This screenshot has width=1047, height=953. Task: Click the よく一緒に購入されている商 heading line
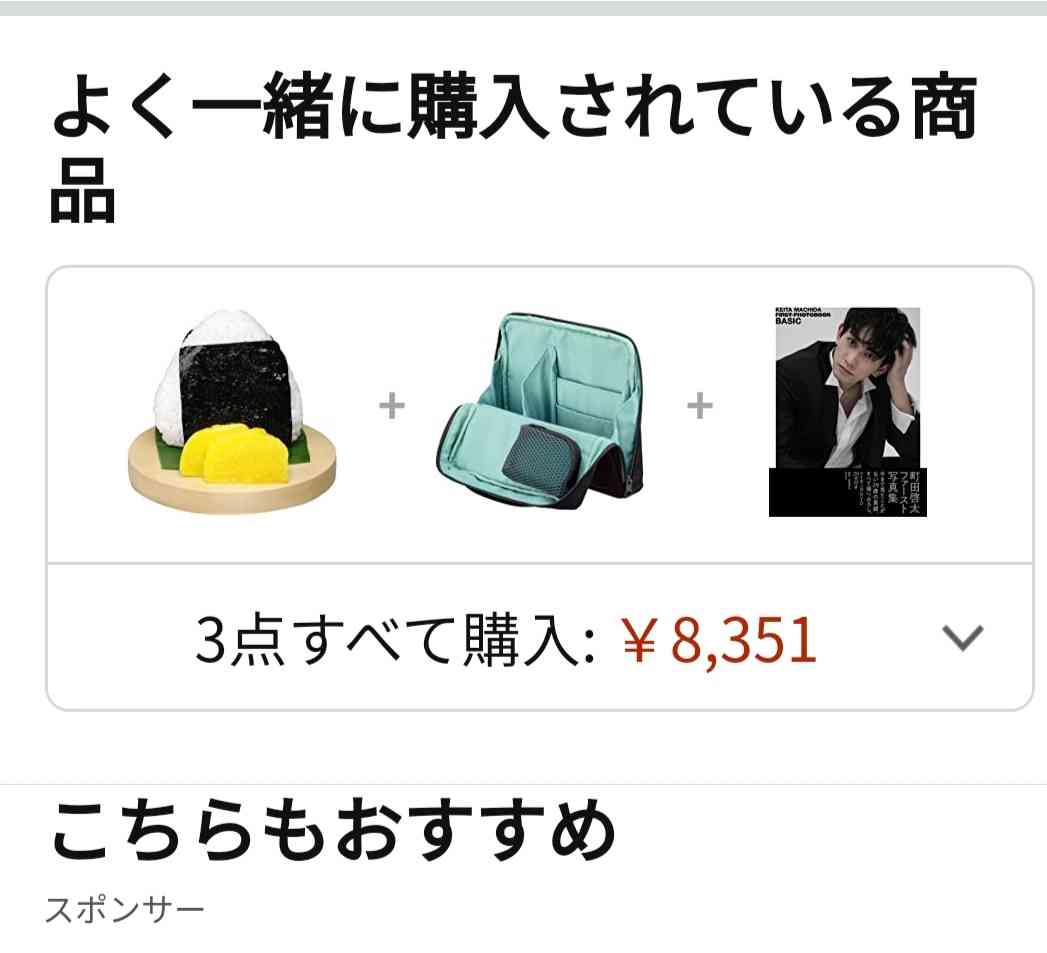point(515,108)
